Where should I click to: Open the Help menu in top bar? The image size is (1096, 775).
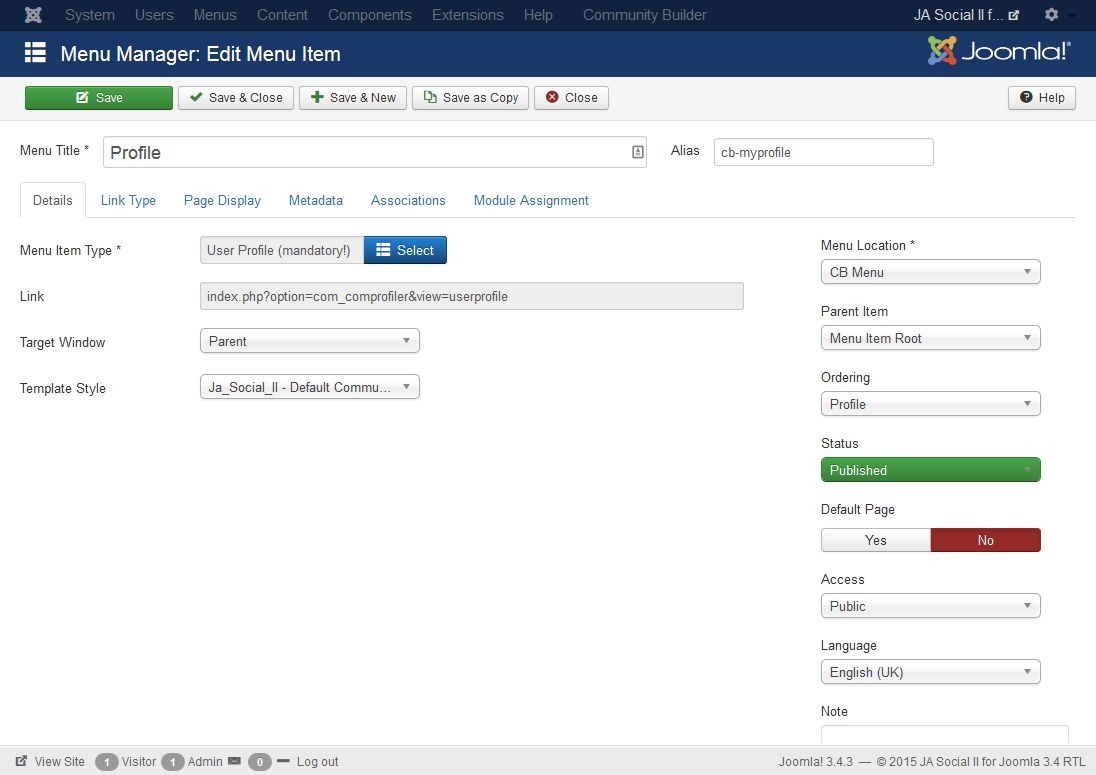click(538, 15)
